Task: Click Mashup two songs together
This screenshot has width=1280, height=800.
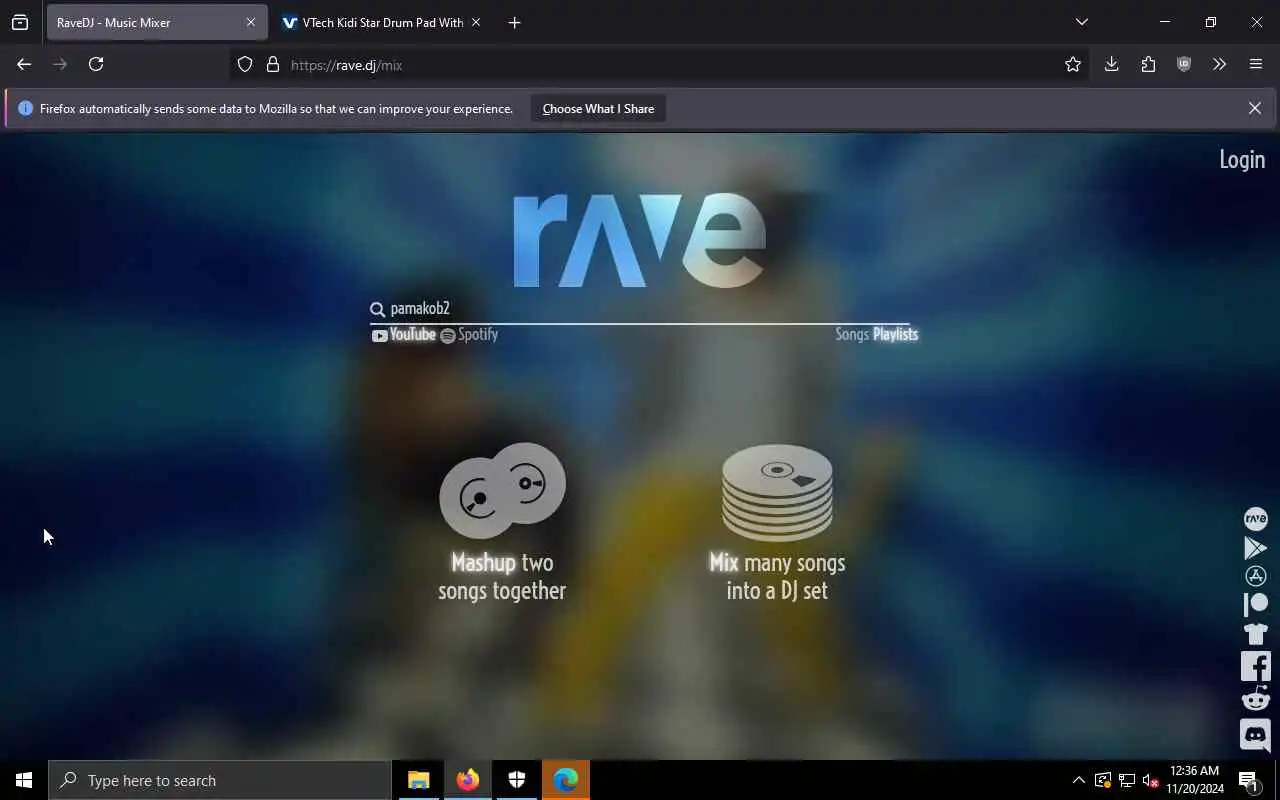Action: pyautogui.click(x=502, y=576)
